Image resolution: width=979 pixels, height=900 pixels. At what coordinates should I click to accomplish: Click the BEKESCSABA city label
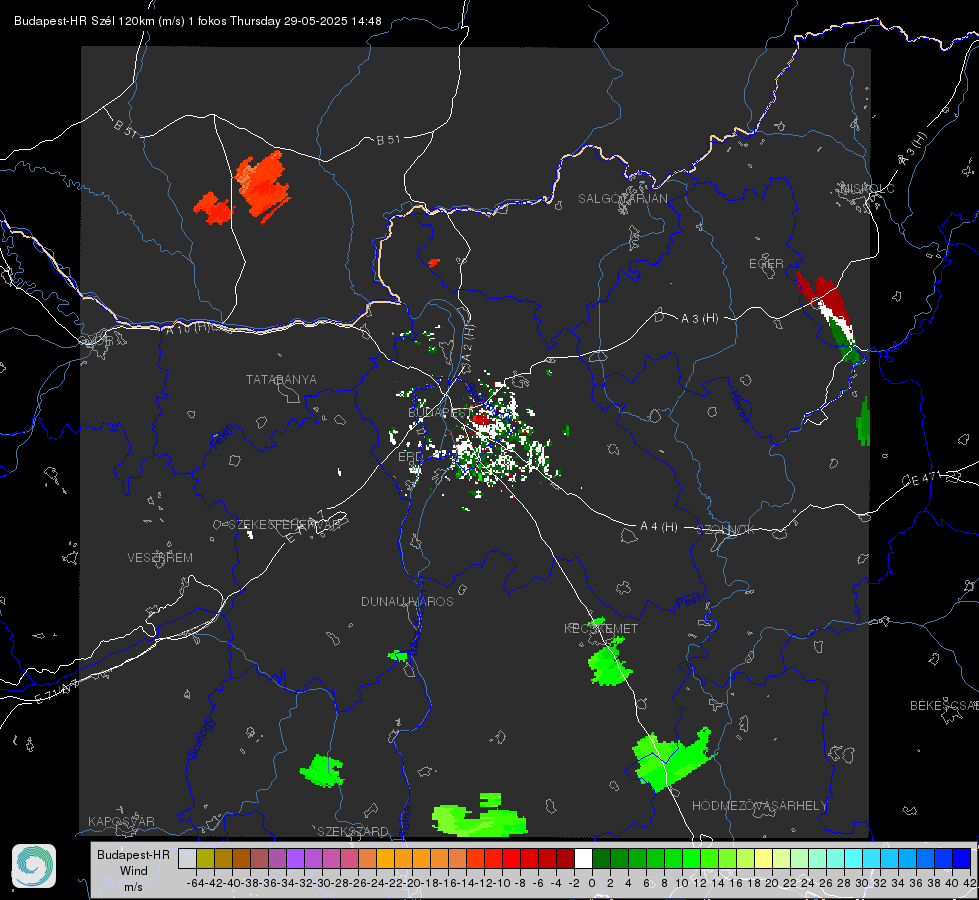944,705
